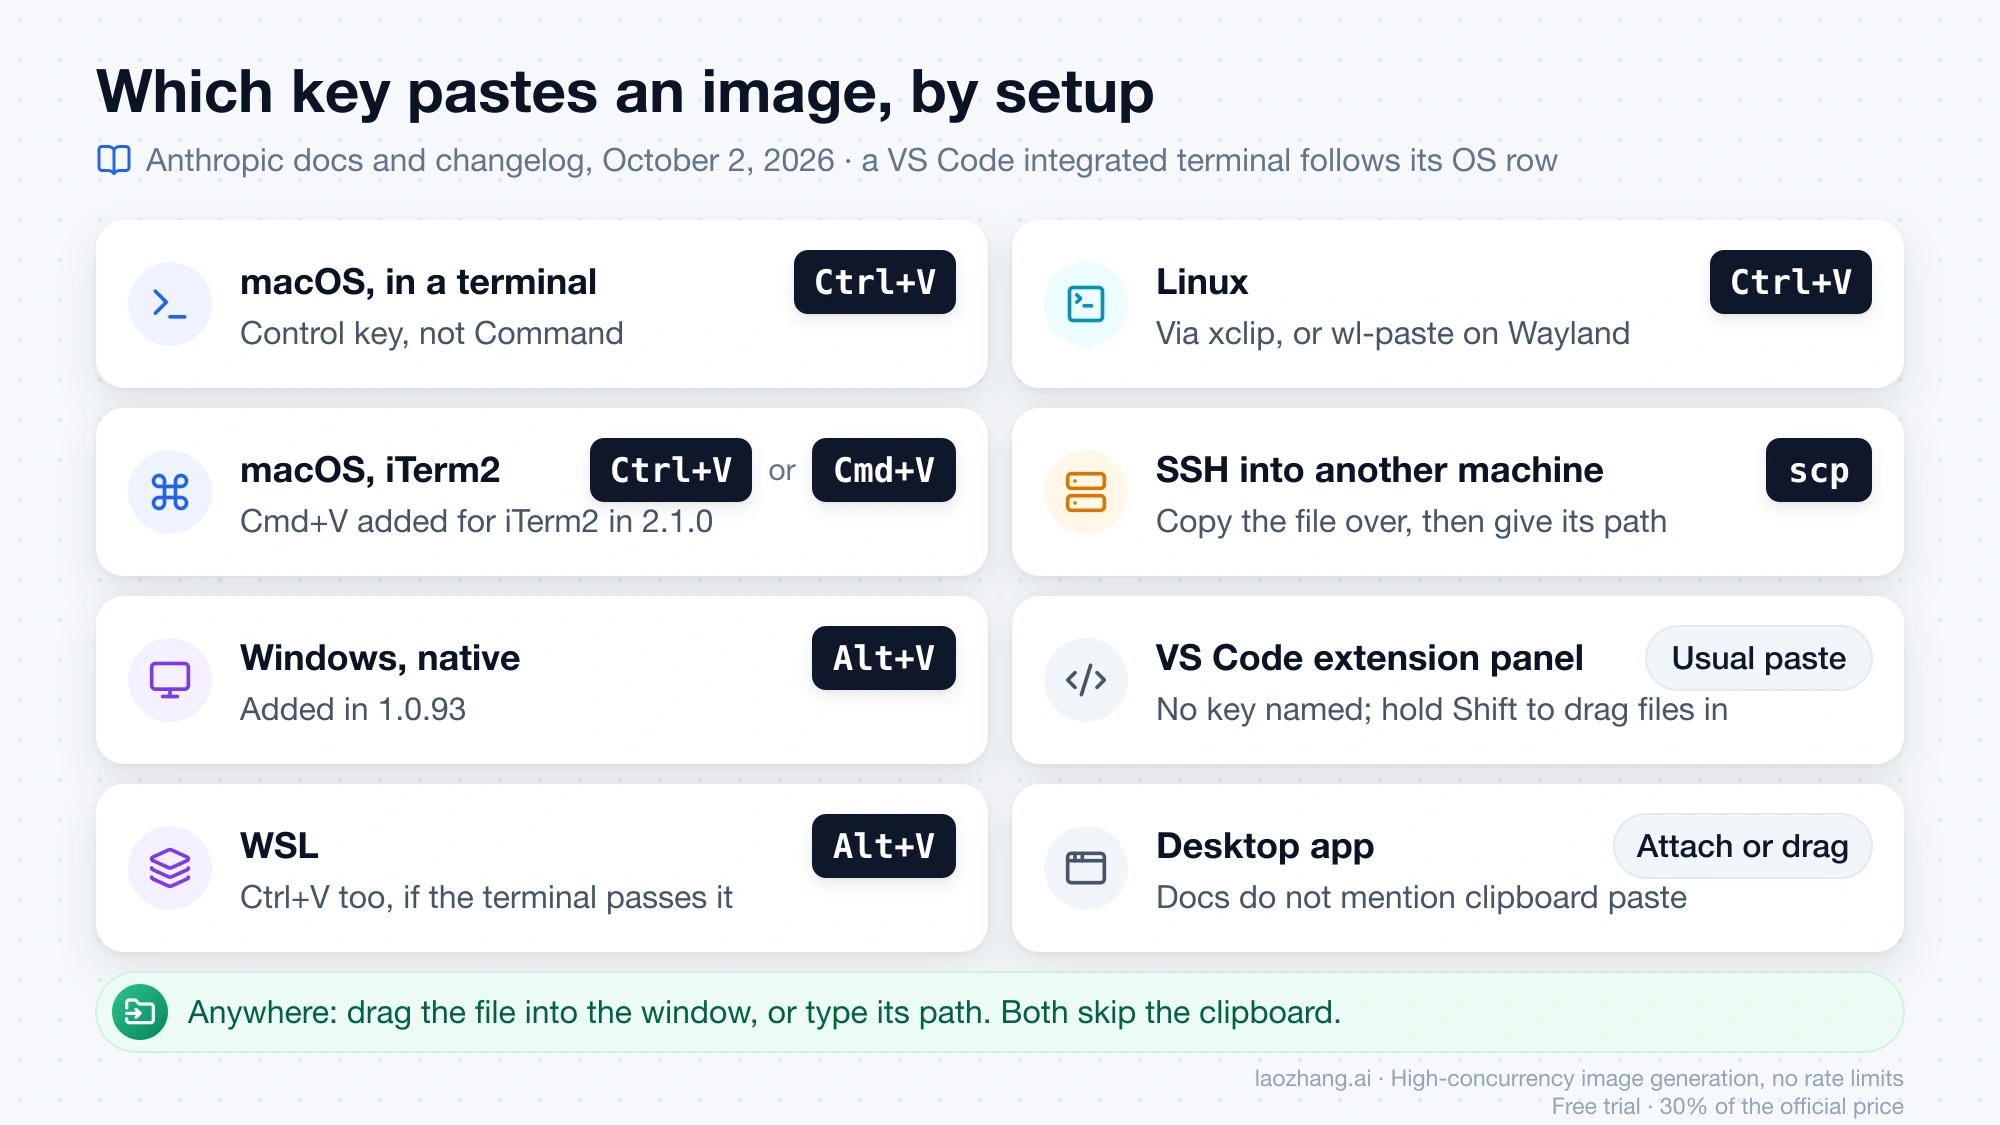Click the 'macOS, in a terminal' title
This screenshot has width=2000, height=1125.
418,282
